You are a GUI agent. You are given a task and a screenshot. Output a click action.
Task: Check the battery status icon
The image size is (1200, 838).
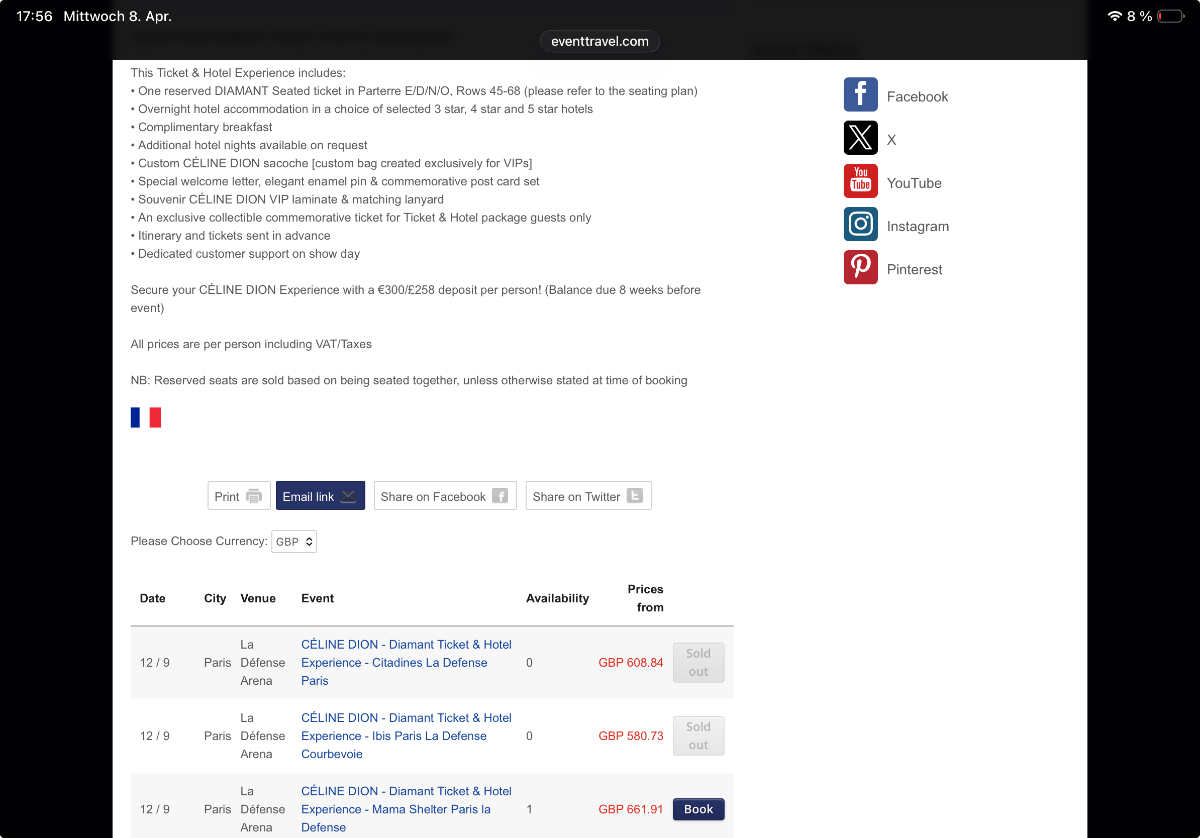click(x=1169, y=16)
